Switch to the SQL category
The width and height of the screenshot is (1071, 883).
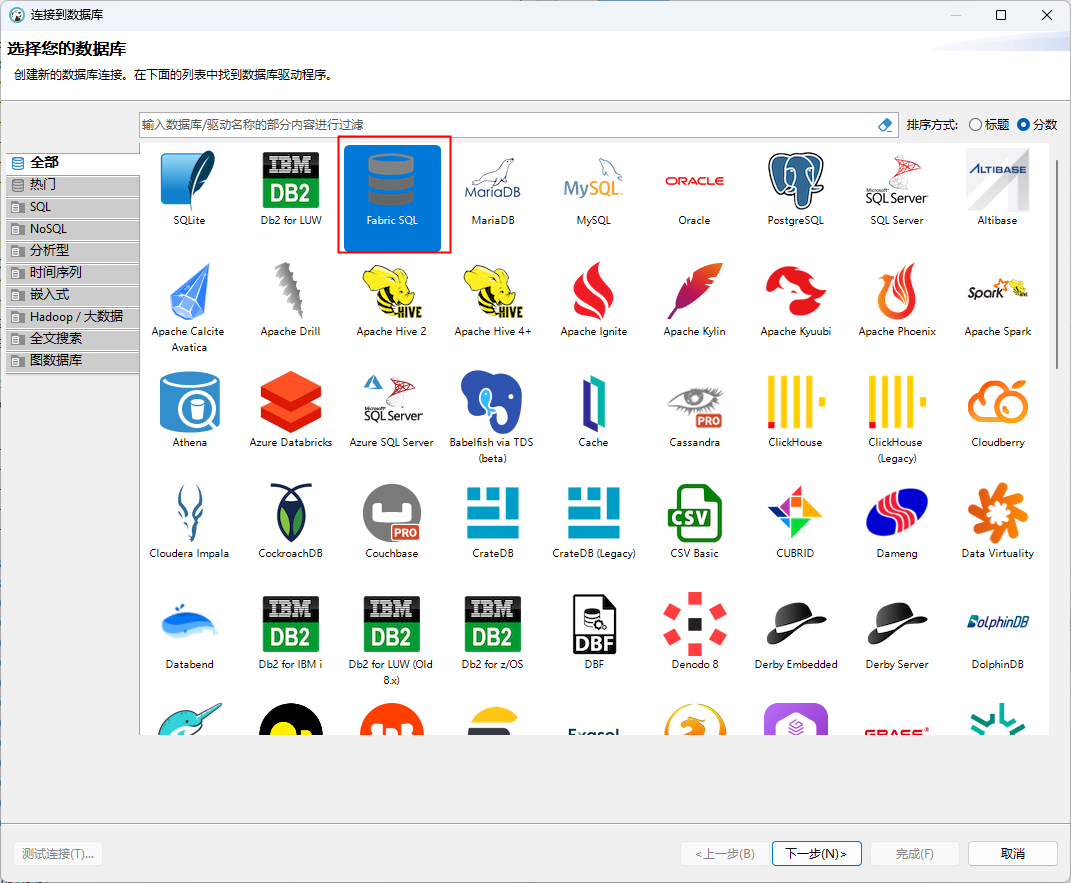72,207
